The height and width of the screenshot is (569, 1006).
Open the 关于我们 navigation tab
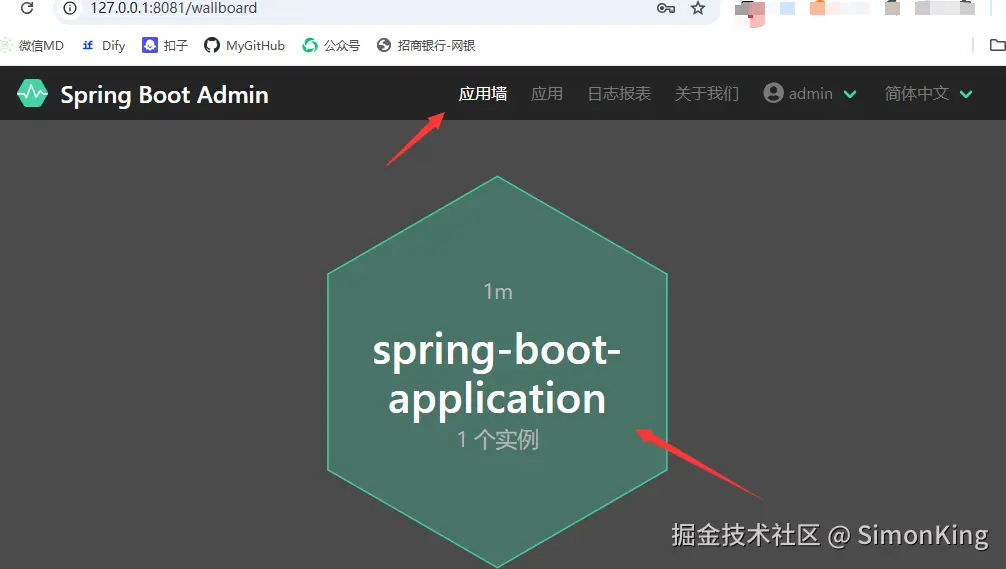706,94
